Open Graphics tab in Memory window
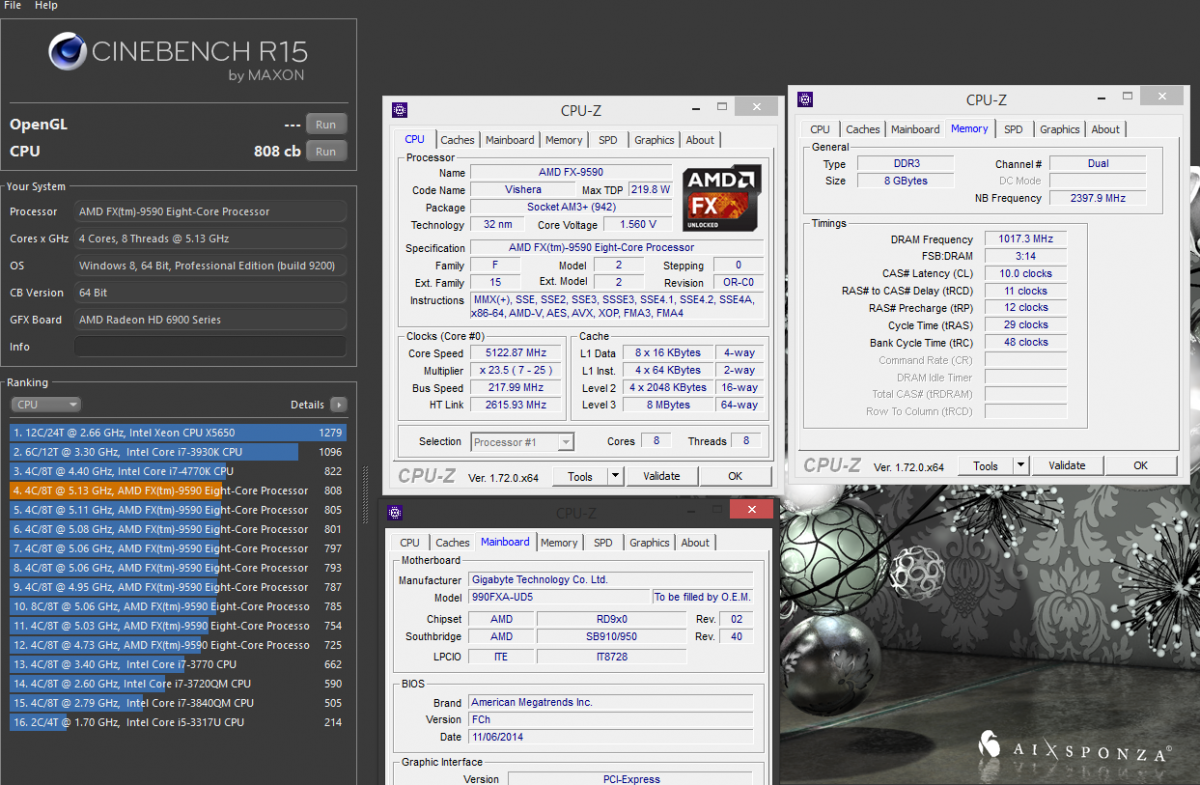1200x785 pixels. click(1059, 129)
